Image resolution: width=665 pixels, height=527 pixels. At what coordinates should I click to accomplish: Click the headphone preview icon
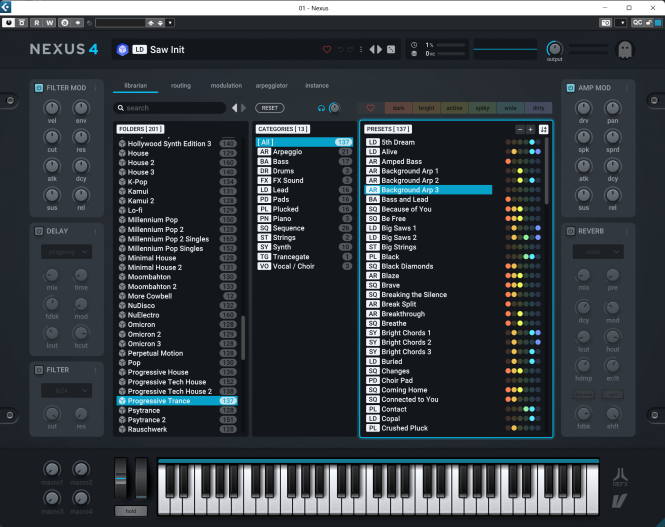[321, 108]
